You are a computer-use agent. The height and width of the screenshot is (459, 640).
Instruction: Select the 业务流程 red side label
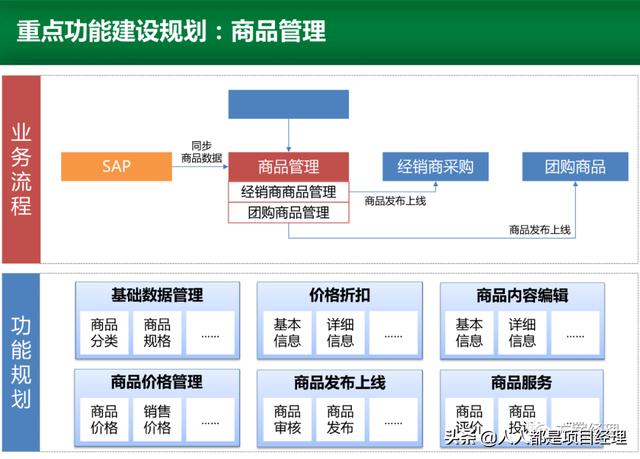click(x=21, y=169)
